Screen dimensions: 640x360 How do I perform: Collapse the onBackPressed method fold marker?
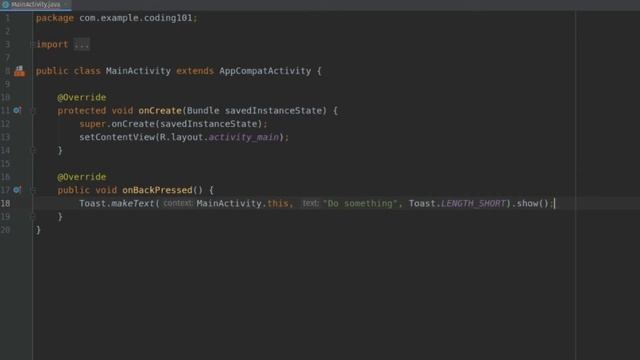33,190
